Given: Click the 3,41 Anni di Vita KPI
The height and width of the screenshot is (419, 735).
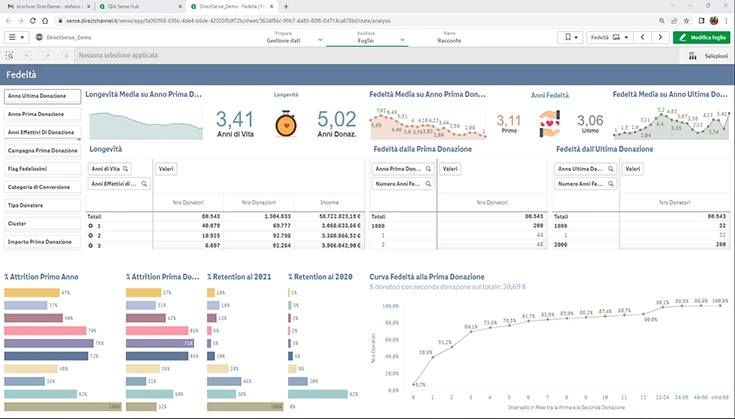Looking at the screenshot, I should [235, 124].
